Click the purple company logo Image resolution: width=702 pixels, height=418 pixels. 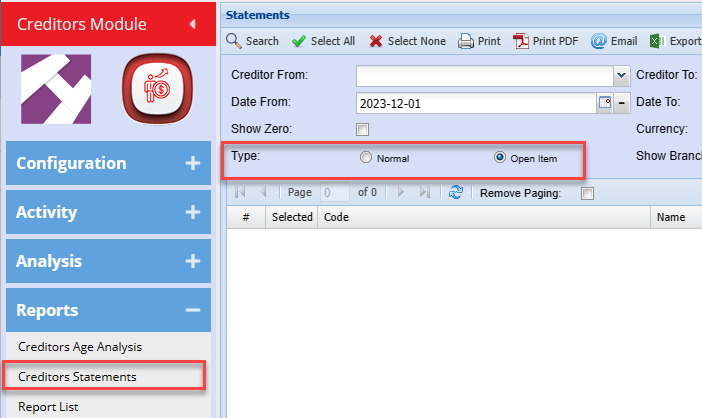[56, 89]
